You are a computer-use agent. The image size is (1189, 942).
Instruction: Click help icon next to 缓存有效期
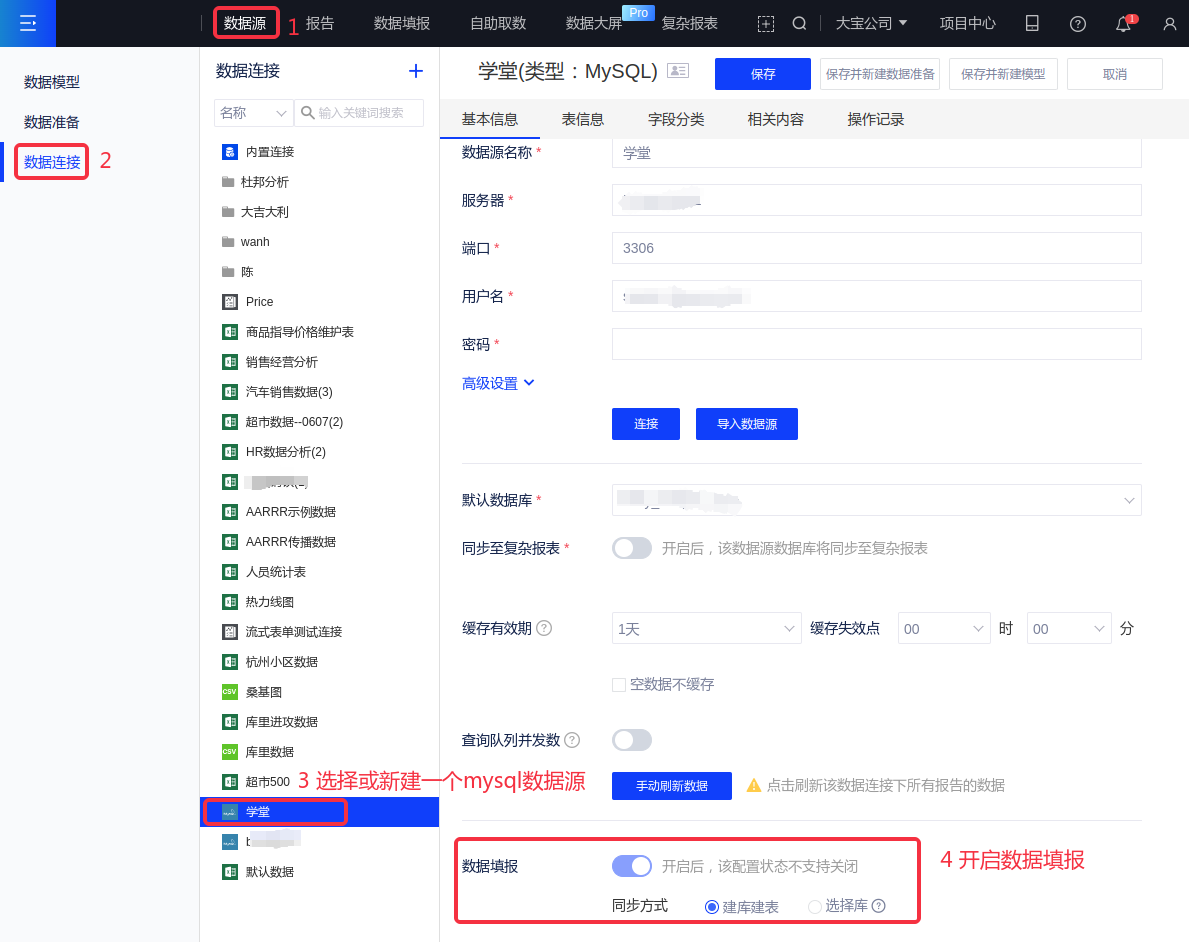pos(544,628)
